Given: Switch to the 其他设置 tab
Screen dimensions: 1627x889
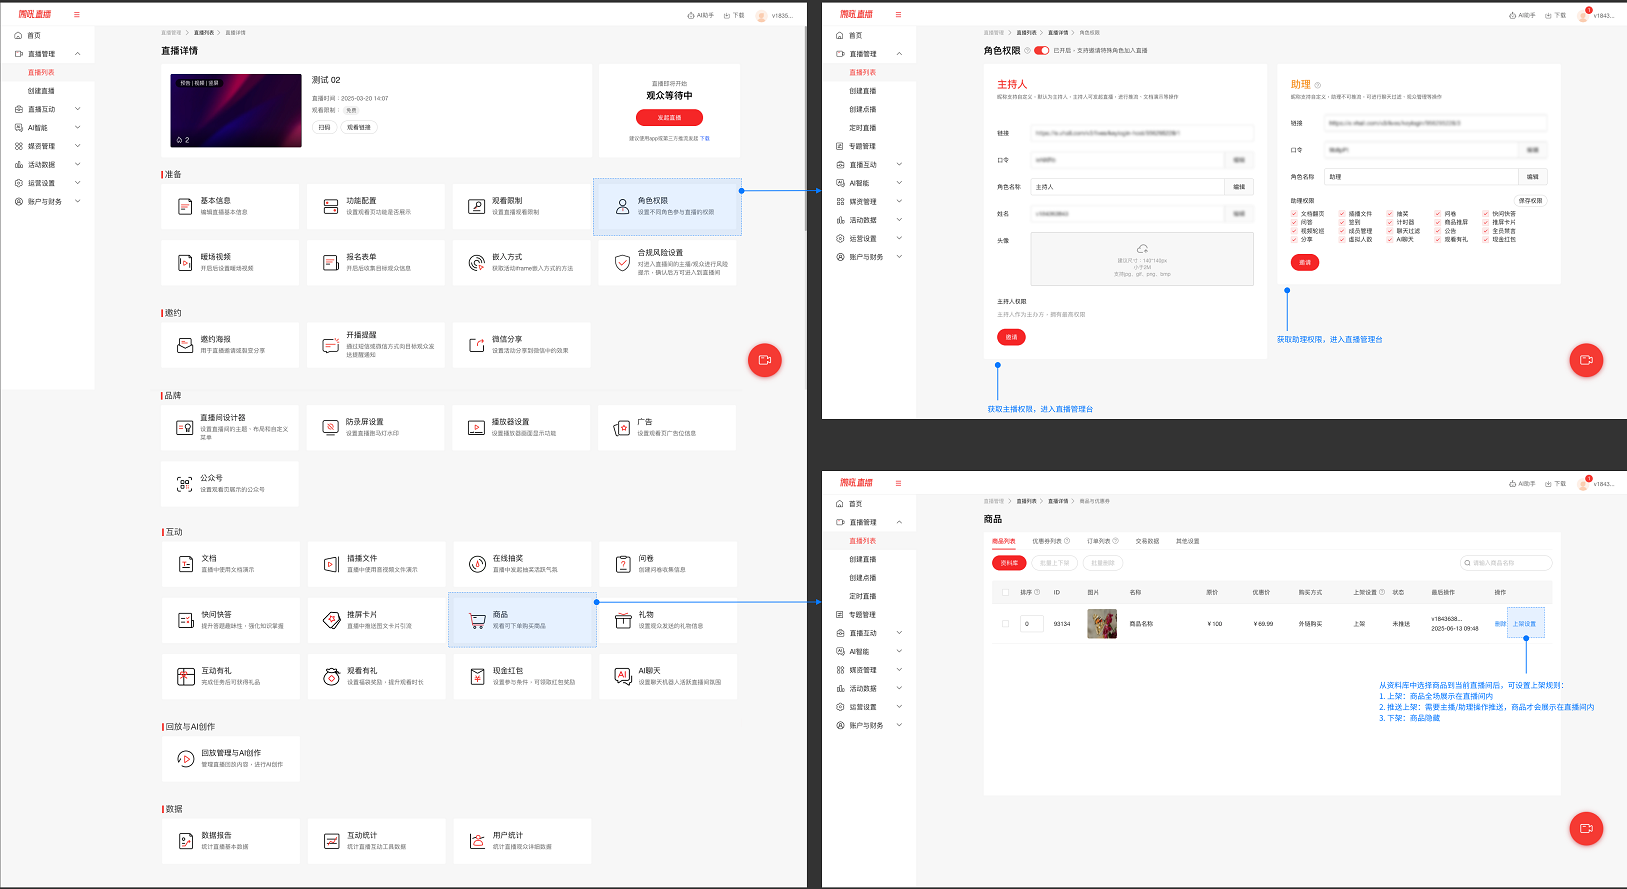Looking at the screenshot, I should [x=1187, y=541].
